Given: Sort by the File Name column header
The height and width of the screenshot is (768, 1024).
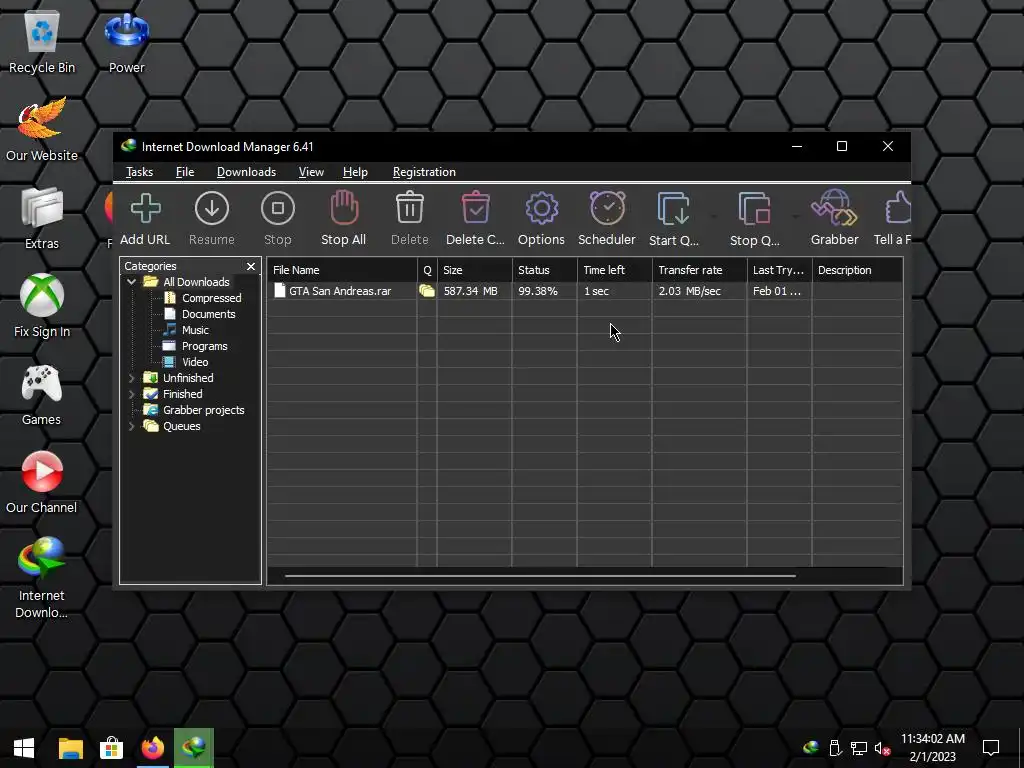Looking at the screenshot, I should (x=342, y=270).
